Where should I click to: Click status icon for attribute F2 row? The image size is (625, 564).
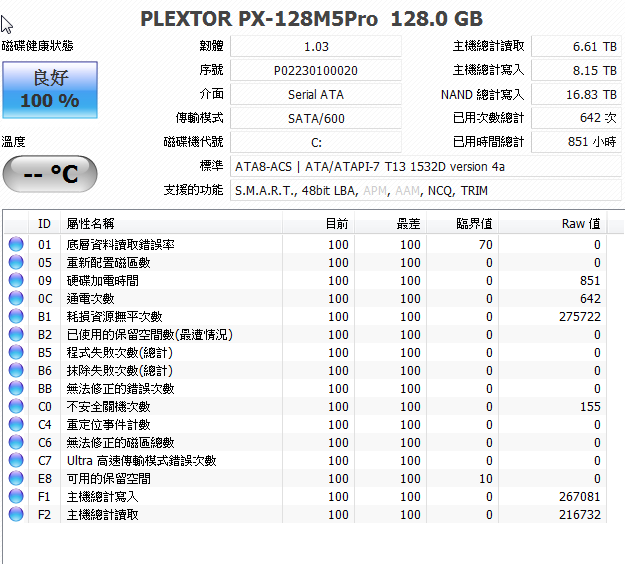pos(16,514)
